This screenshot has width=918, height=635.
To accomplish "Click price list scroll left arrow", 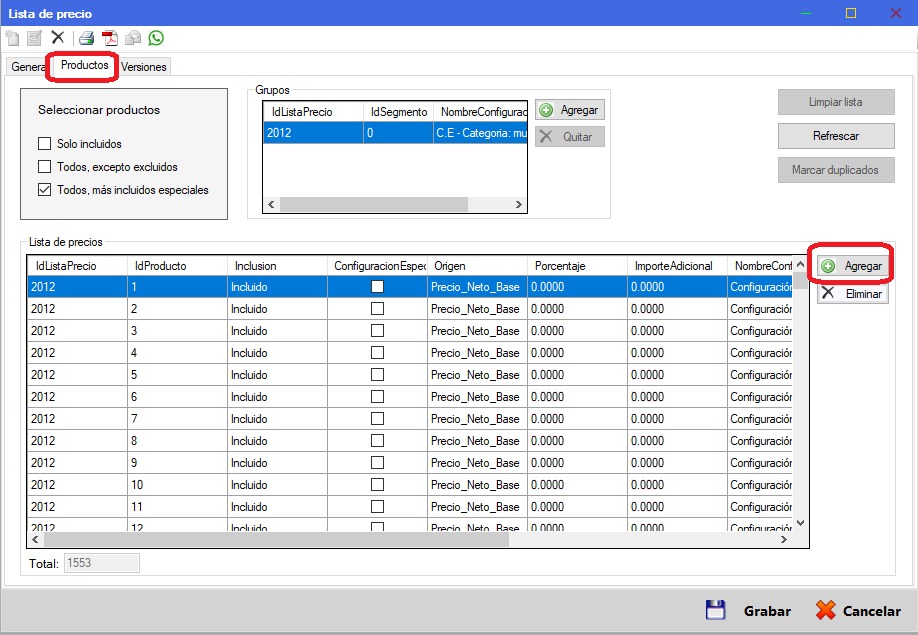I will pos(35,540).
